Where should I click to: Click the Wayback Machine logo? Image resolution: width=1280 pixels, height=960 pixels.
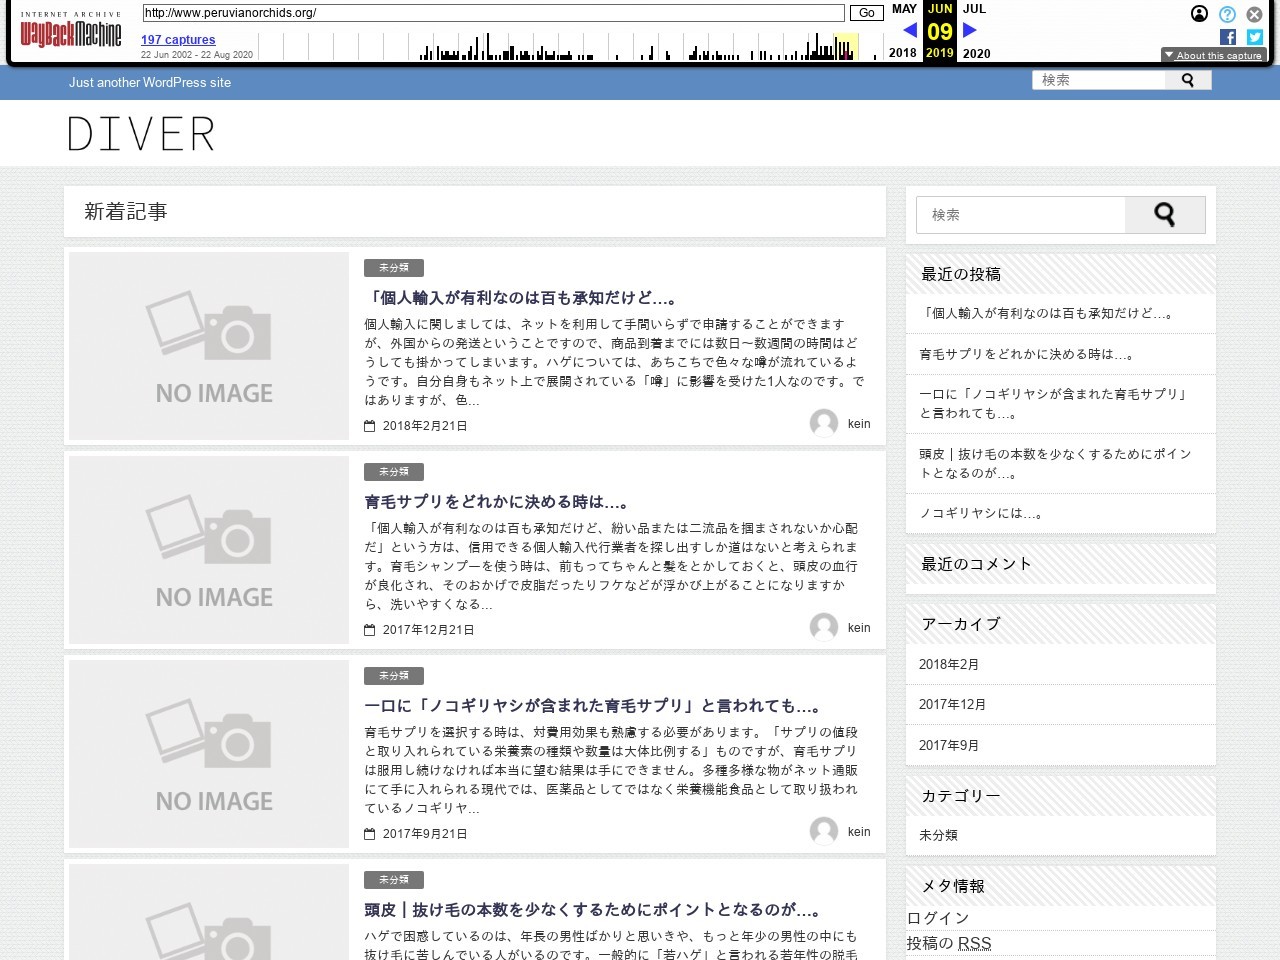pos(70,31)
